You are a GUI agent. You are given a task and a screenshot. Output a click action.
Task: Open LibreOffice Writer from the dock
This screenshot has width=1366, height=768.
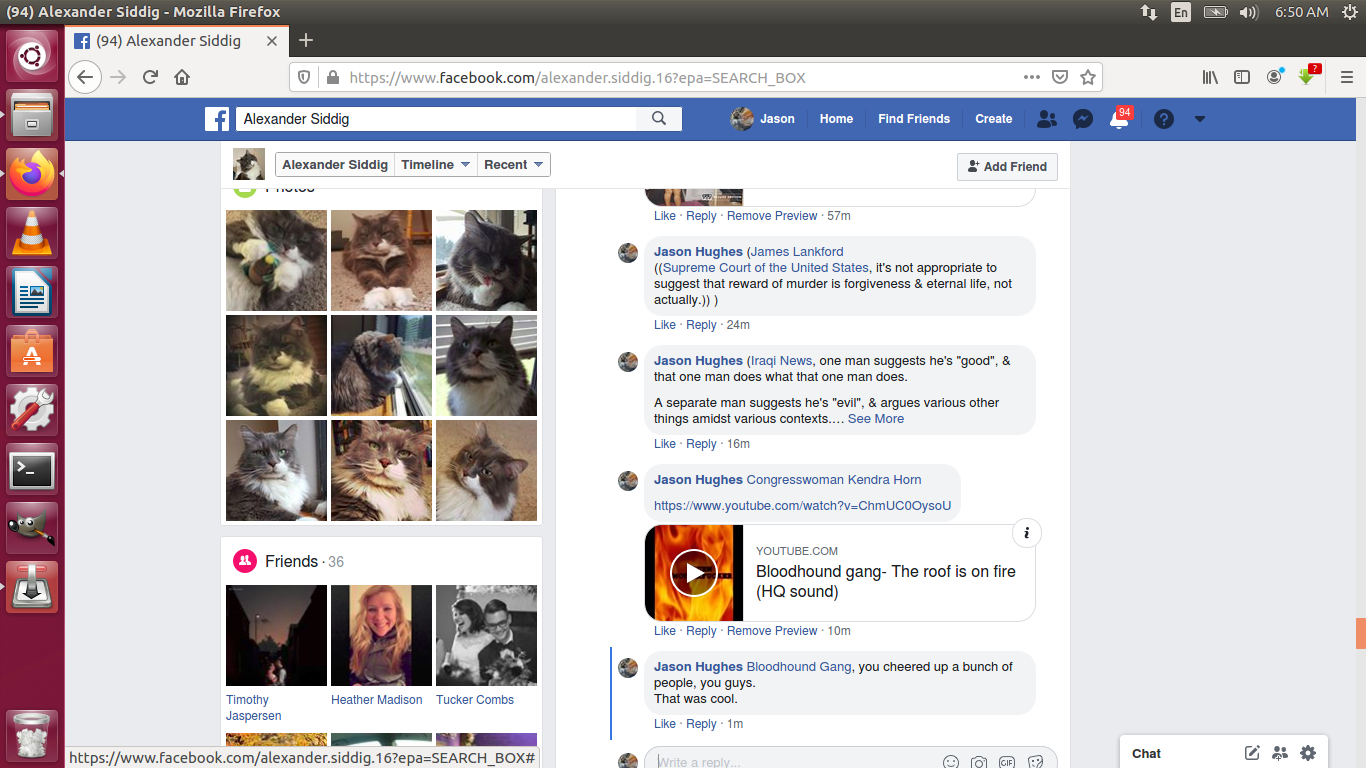[34, 293]
